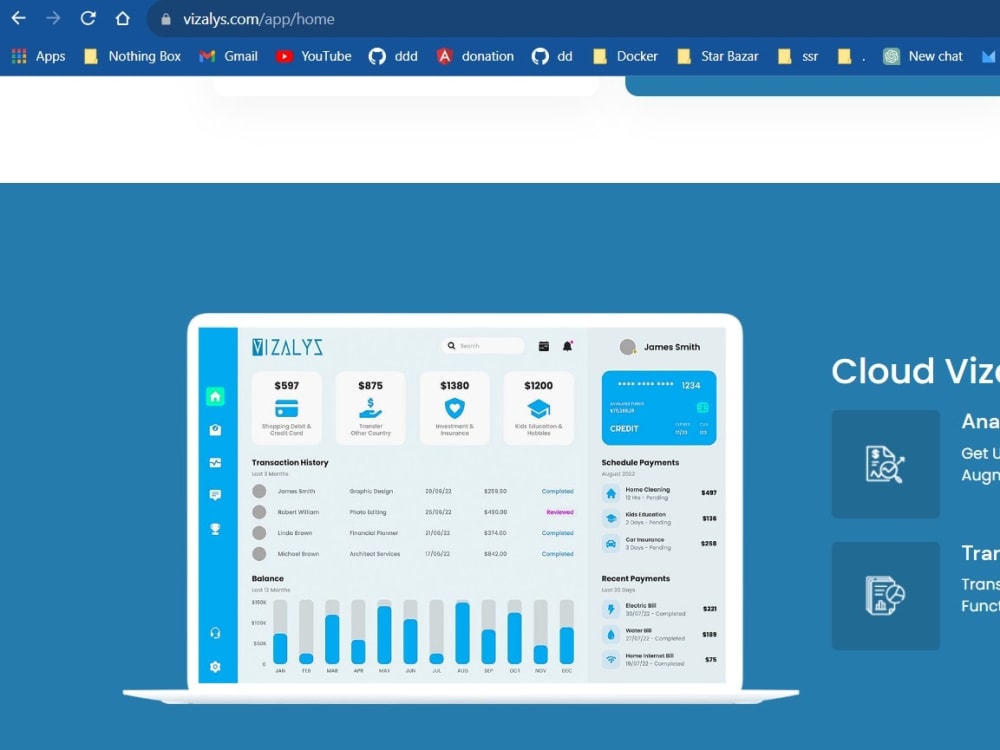1000x750 pixels.
Task: Open the YouTube bookmark
Action: coord(313,56)
